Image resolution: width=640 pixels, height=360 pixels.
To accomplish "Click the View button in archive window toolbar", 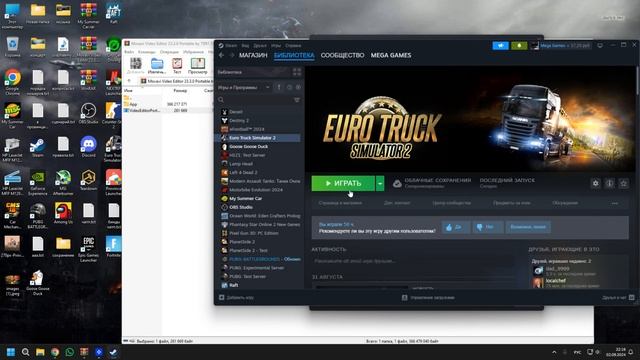I will pos(198,65).
